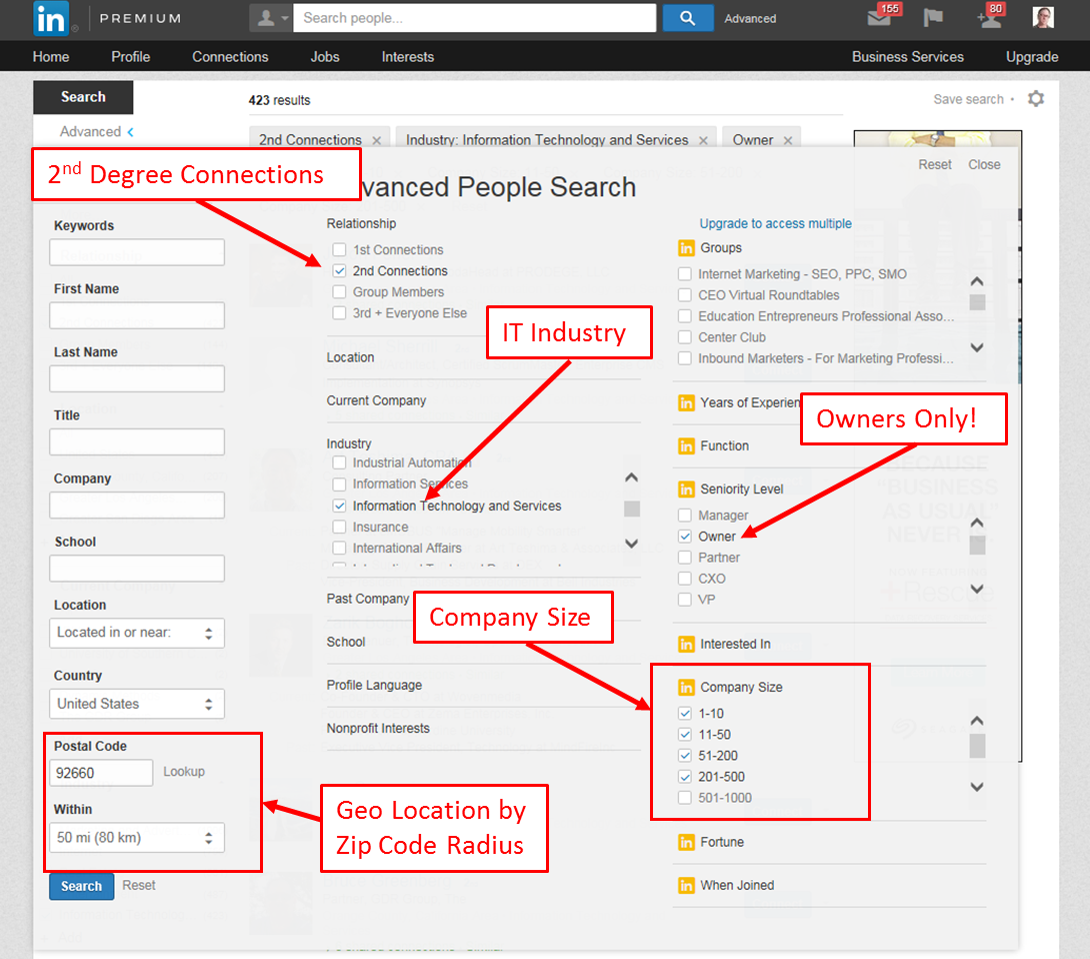Expand the Location dropdown 'Located in or near'
1090x959 pixels.
[x=137, y=633]
